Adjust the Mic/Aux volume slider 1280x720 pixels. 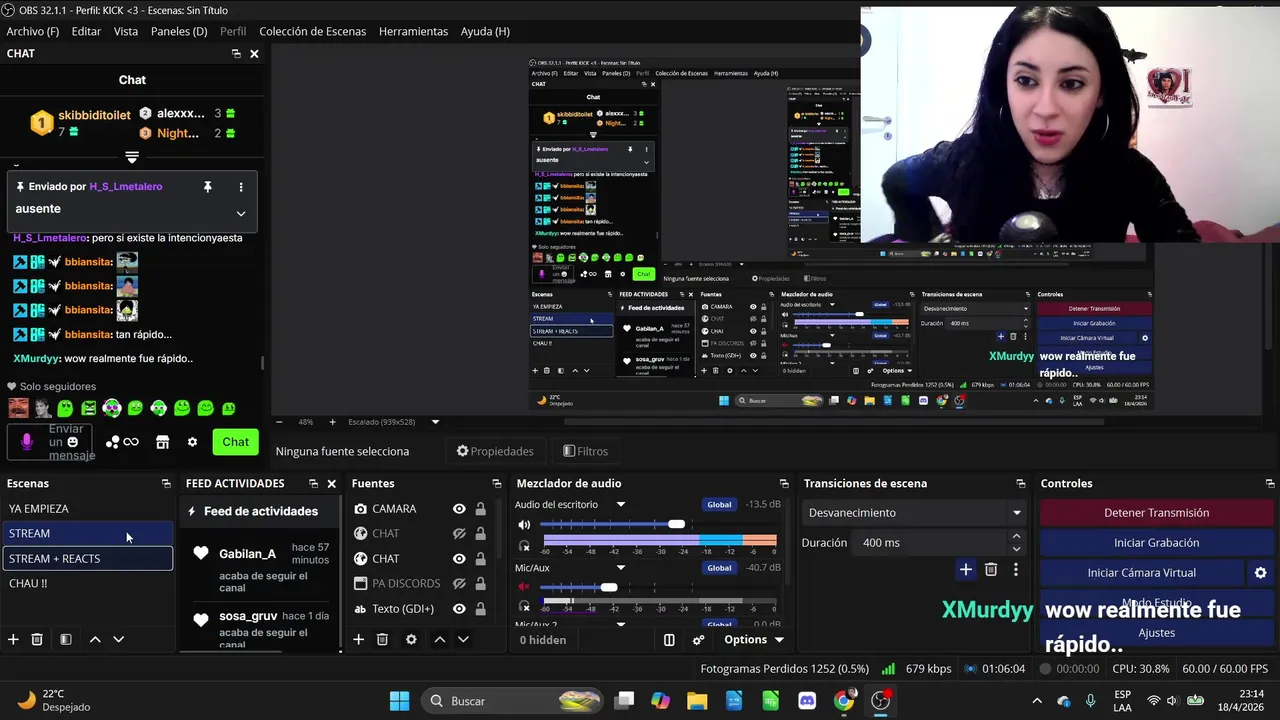[x=609, y=587]
